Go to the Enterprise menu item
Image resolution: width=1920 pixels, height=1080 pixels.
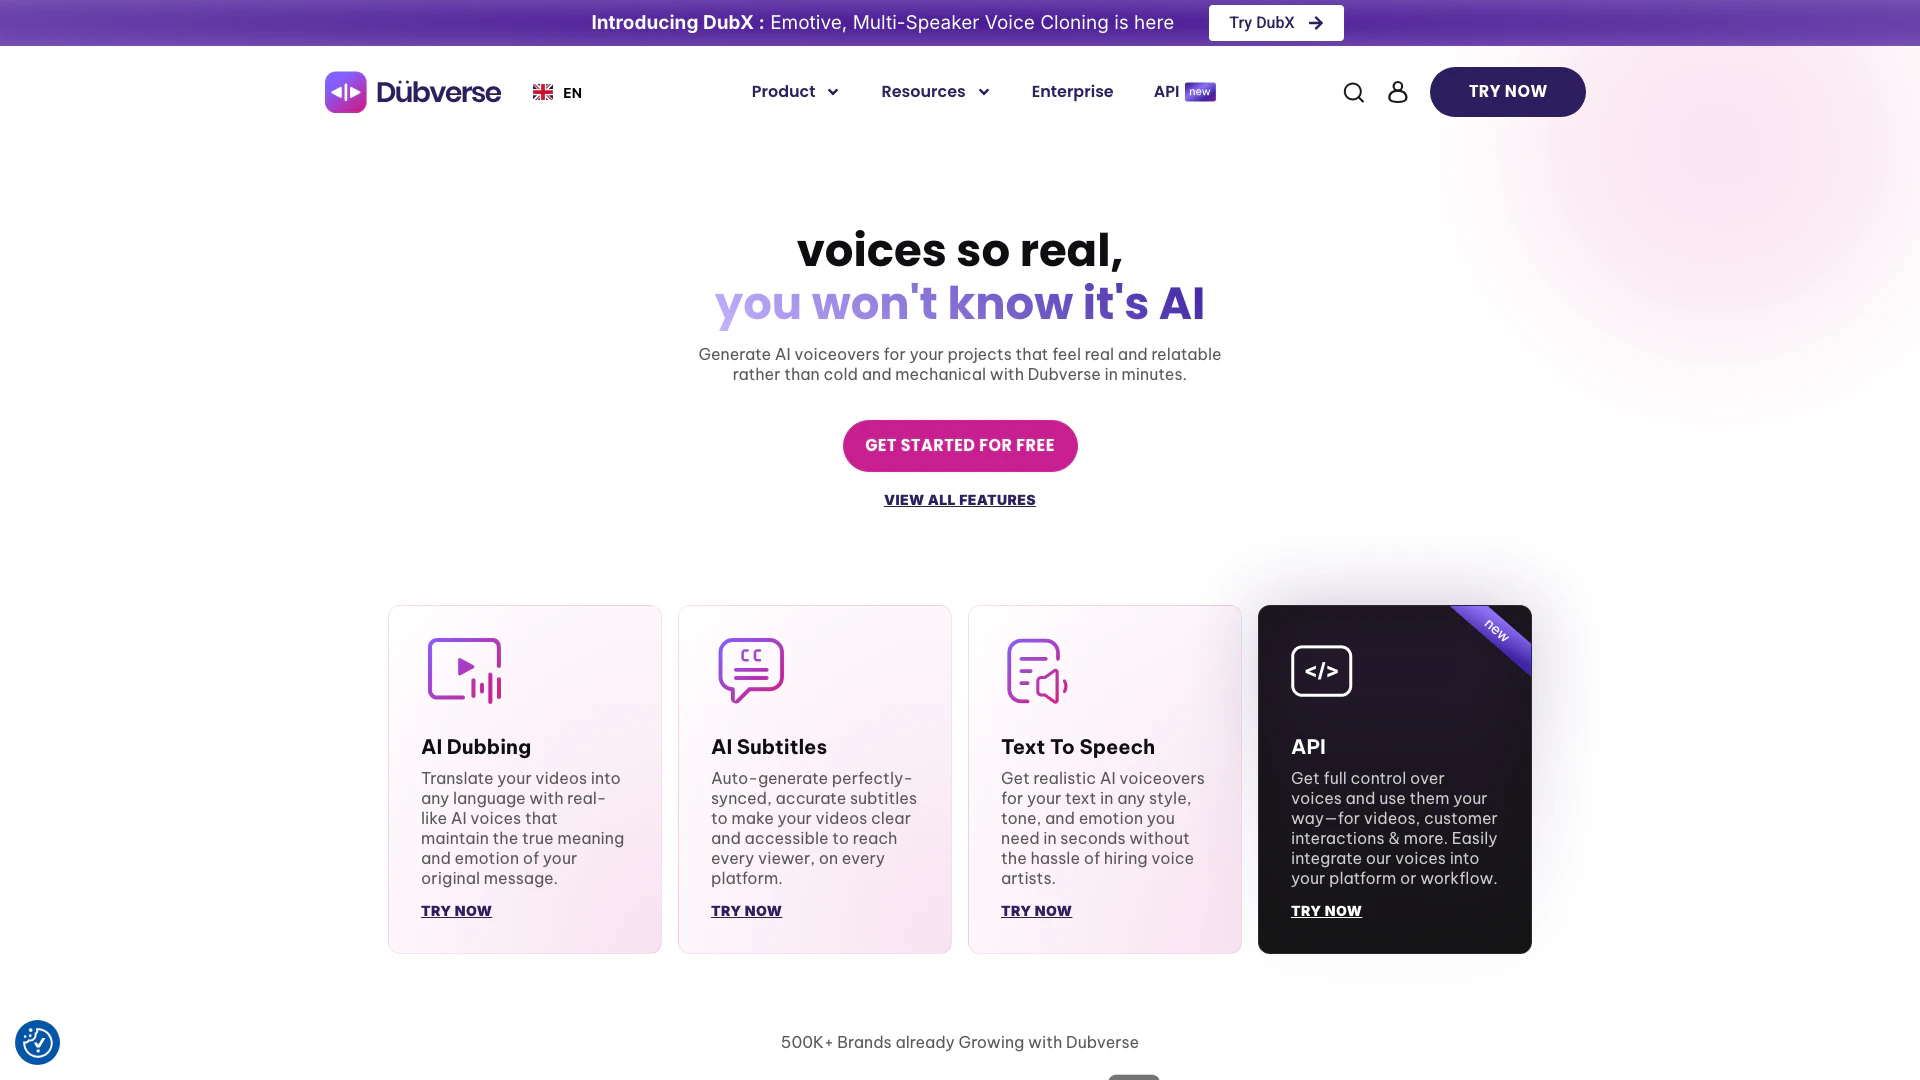(1072, 92)
